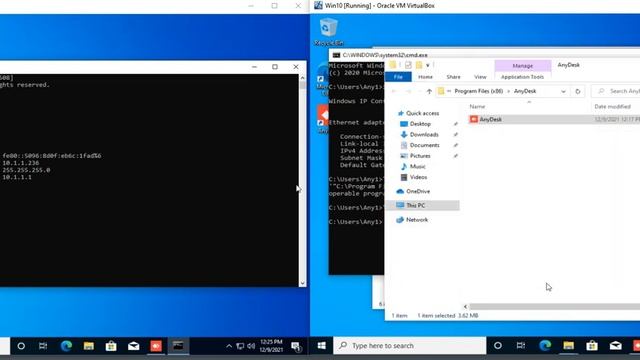The image size is (640, 360).
Task: Launch Microsoft Edge from the left taskbar
Action: pyautogui.click(x=66, y=346)
